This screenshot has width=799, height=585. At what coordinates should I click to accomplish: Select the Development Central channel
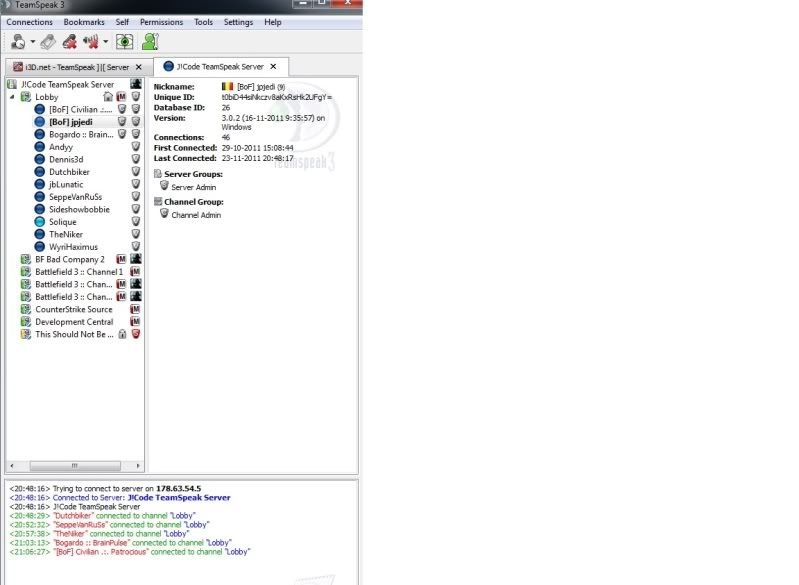point(74,322)
